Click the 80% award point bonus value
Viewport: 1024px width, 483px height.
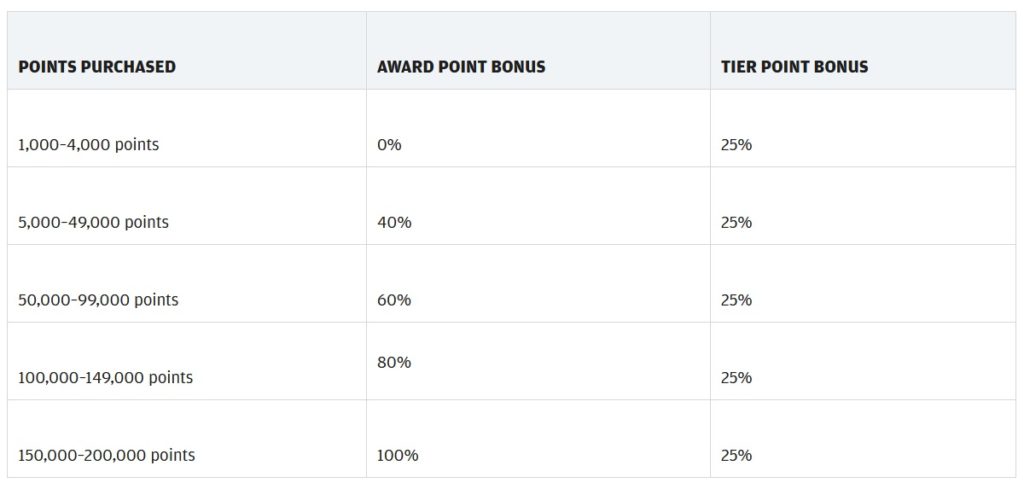[x=394, y=362]
